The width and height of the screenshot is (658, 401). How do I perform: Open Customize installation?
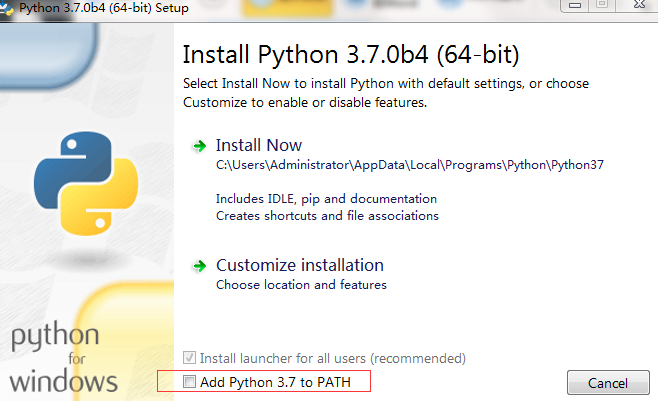[x=300, y=265]
